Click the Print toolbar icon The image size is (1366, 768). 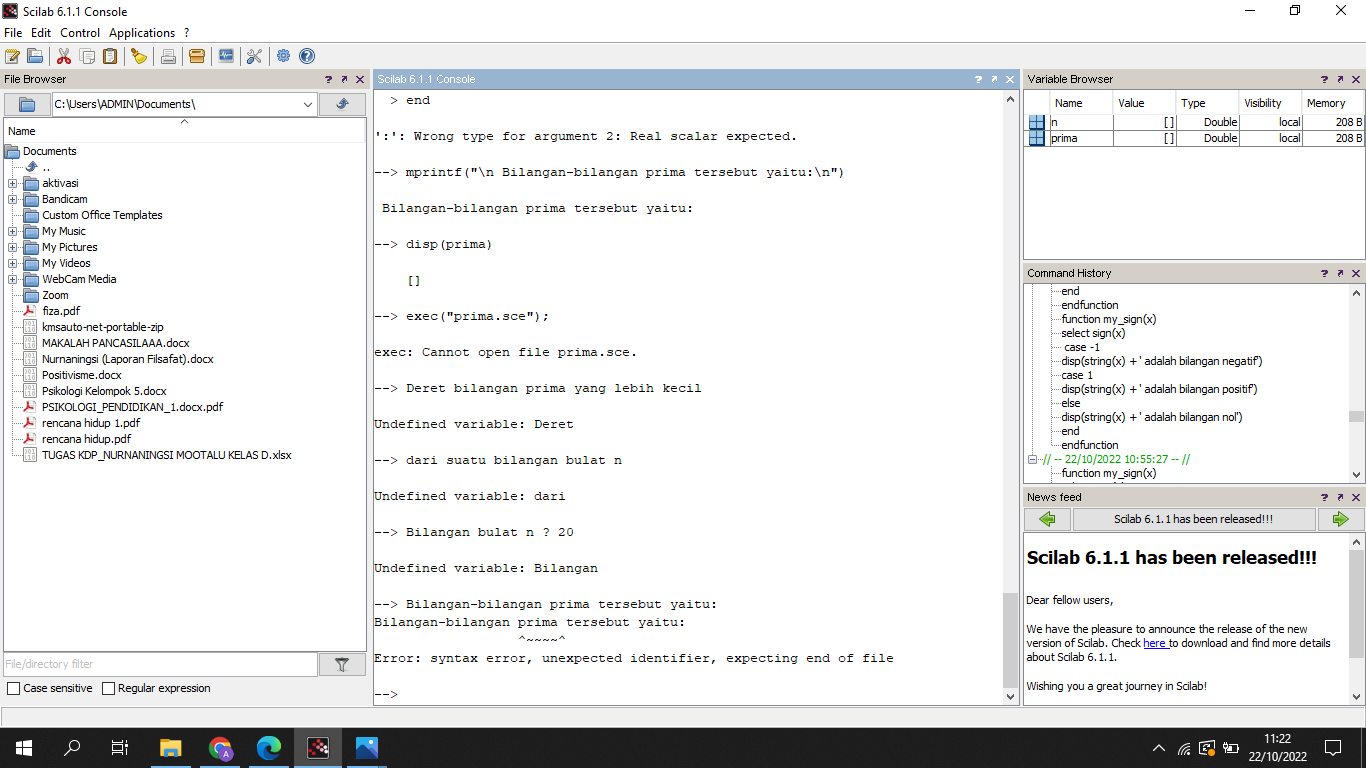168,56
